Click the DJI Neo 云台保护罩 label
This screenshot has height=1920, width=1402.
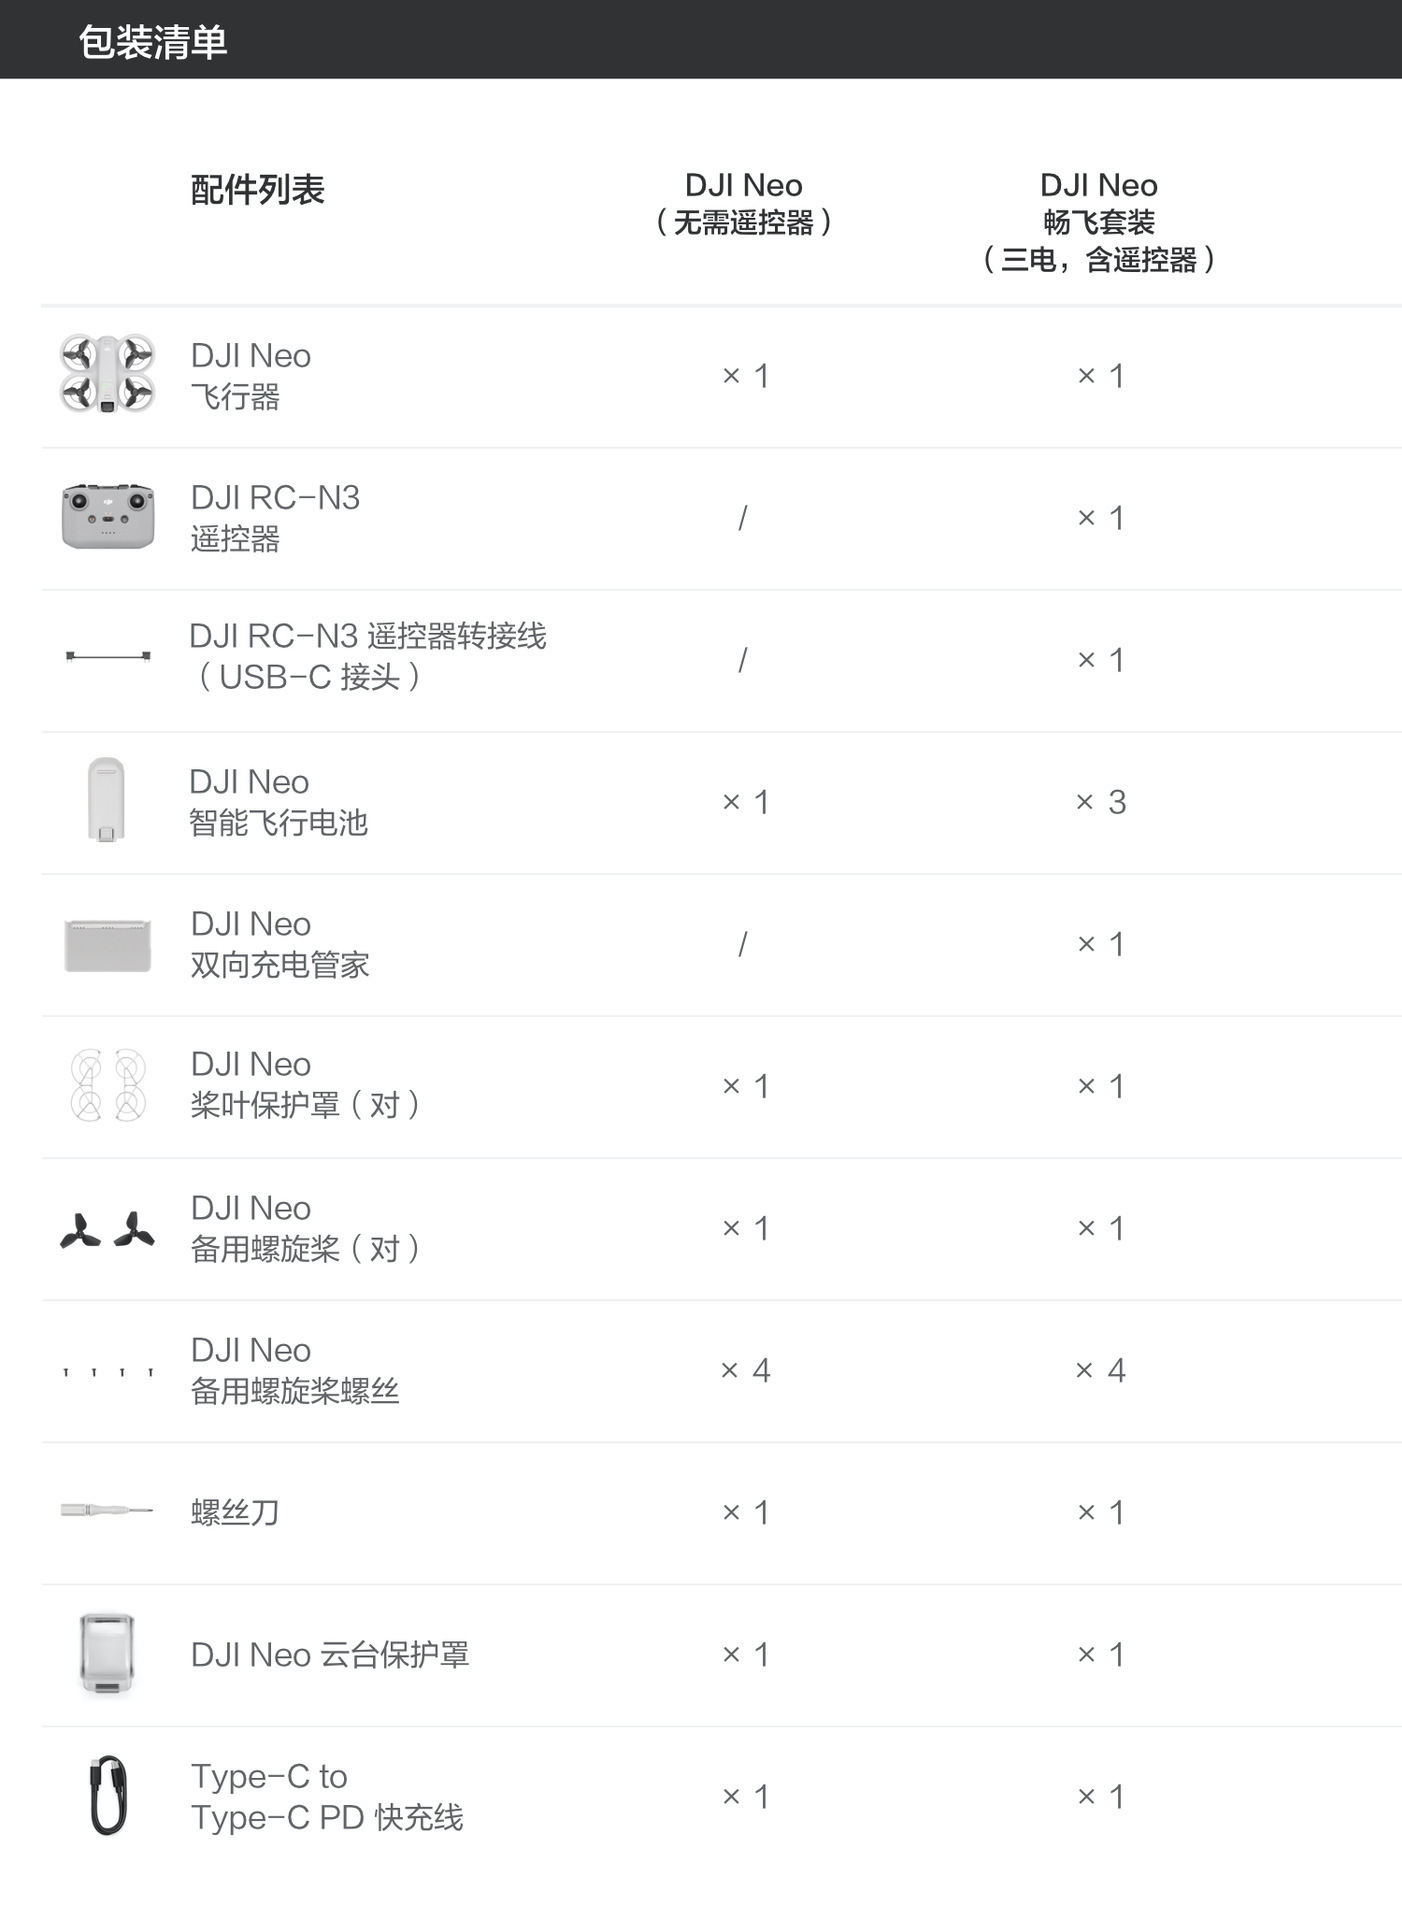330,1655
